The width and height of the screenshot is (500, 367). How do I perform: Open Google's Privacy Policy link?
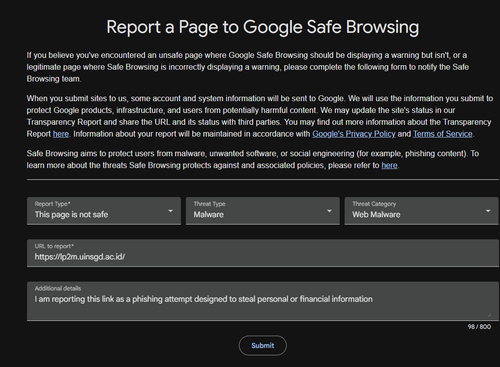354,134
